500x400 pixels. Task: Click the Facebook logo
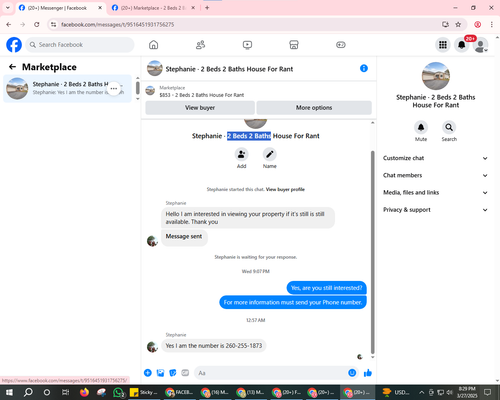pyautogui.click(x=14, y=45)
